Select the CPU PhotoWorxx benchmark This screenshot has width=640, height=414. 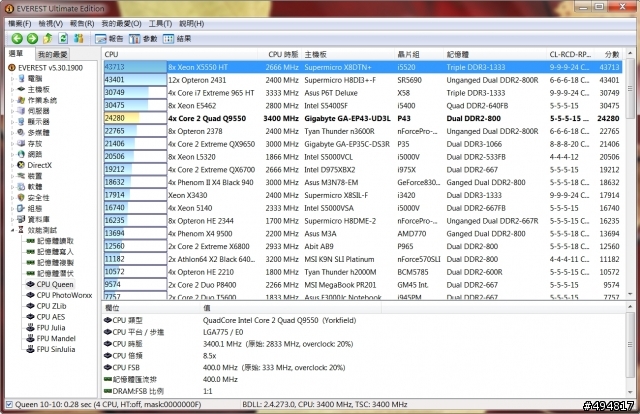point(59,295)
